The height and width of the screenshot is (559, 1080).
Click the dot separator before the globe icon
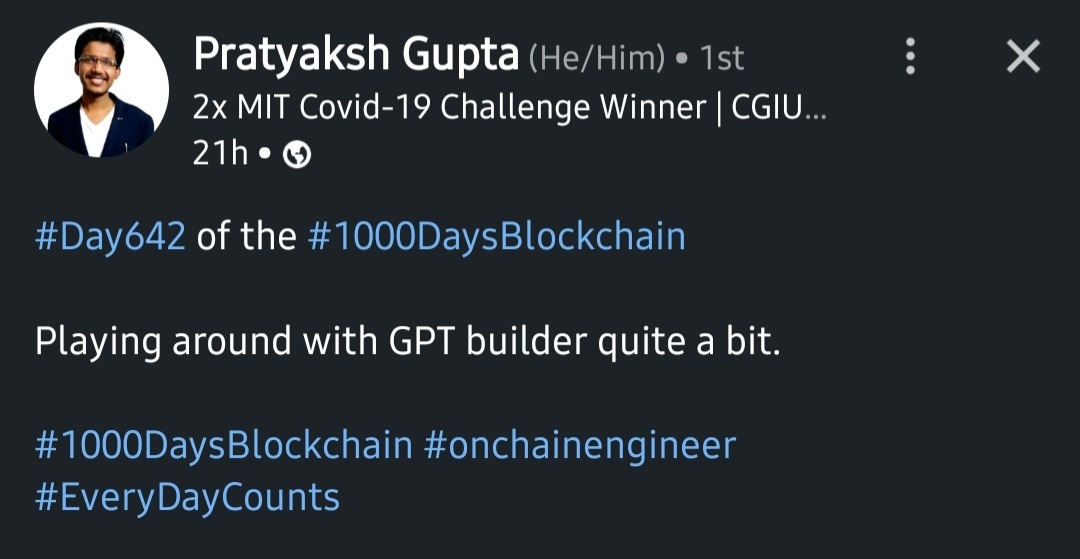266,156
